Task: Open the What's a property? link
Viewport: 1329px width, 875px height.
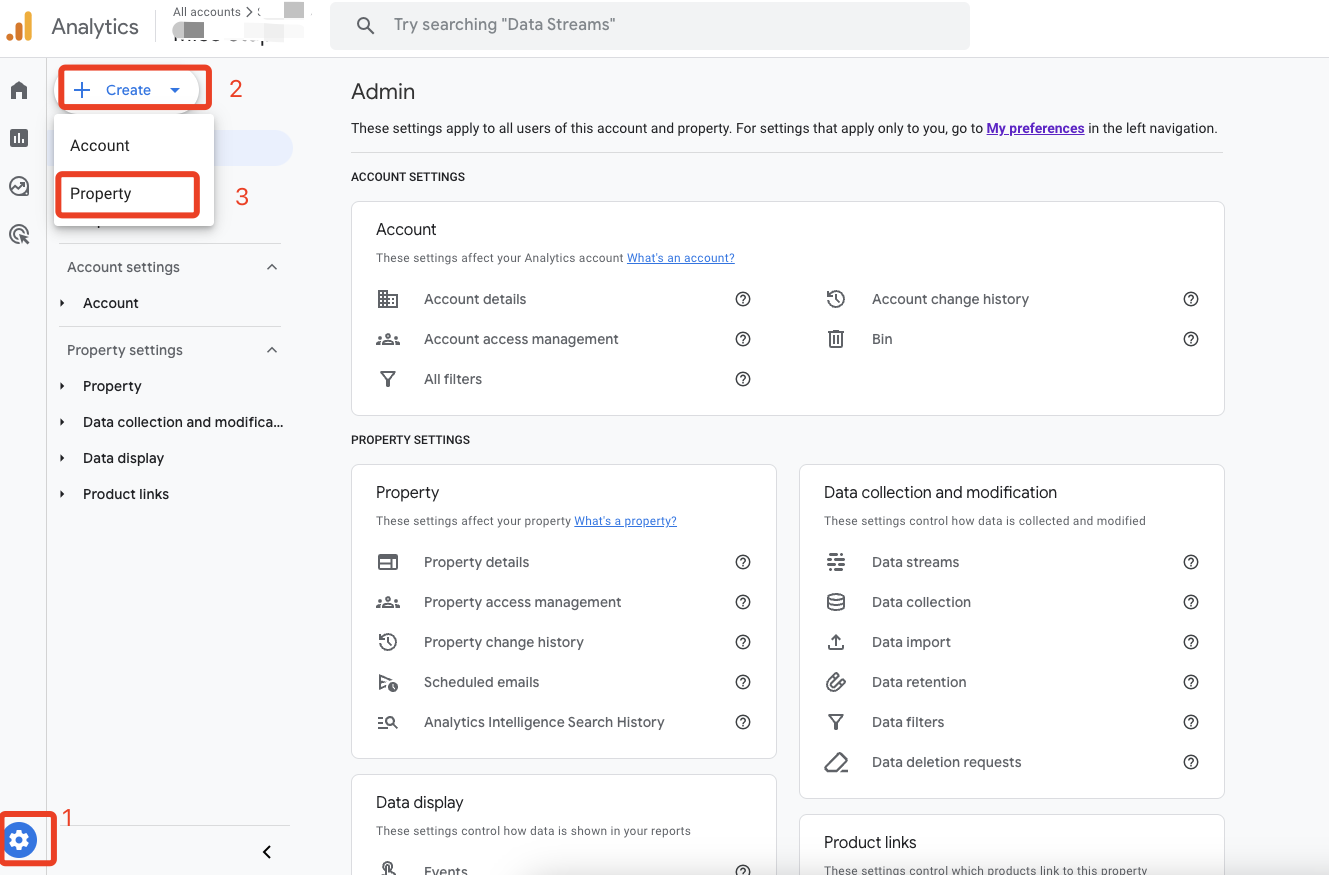Action: (625, 521)
